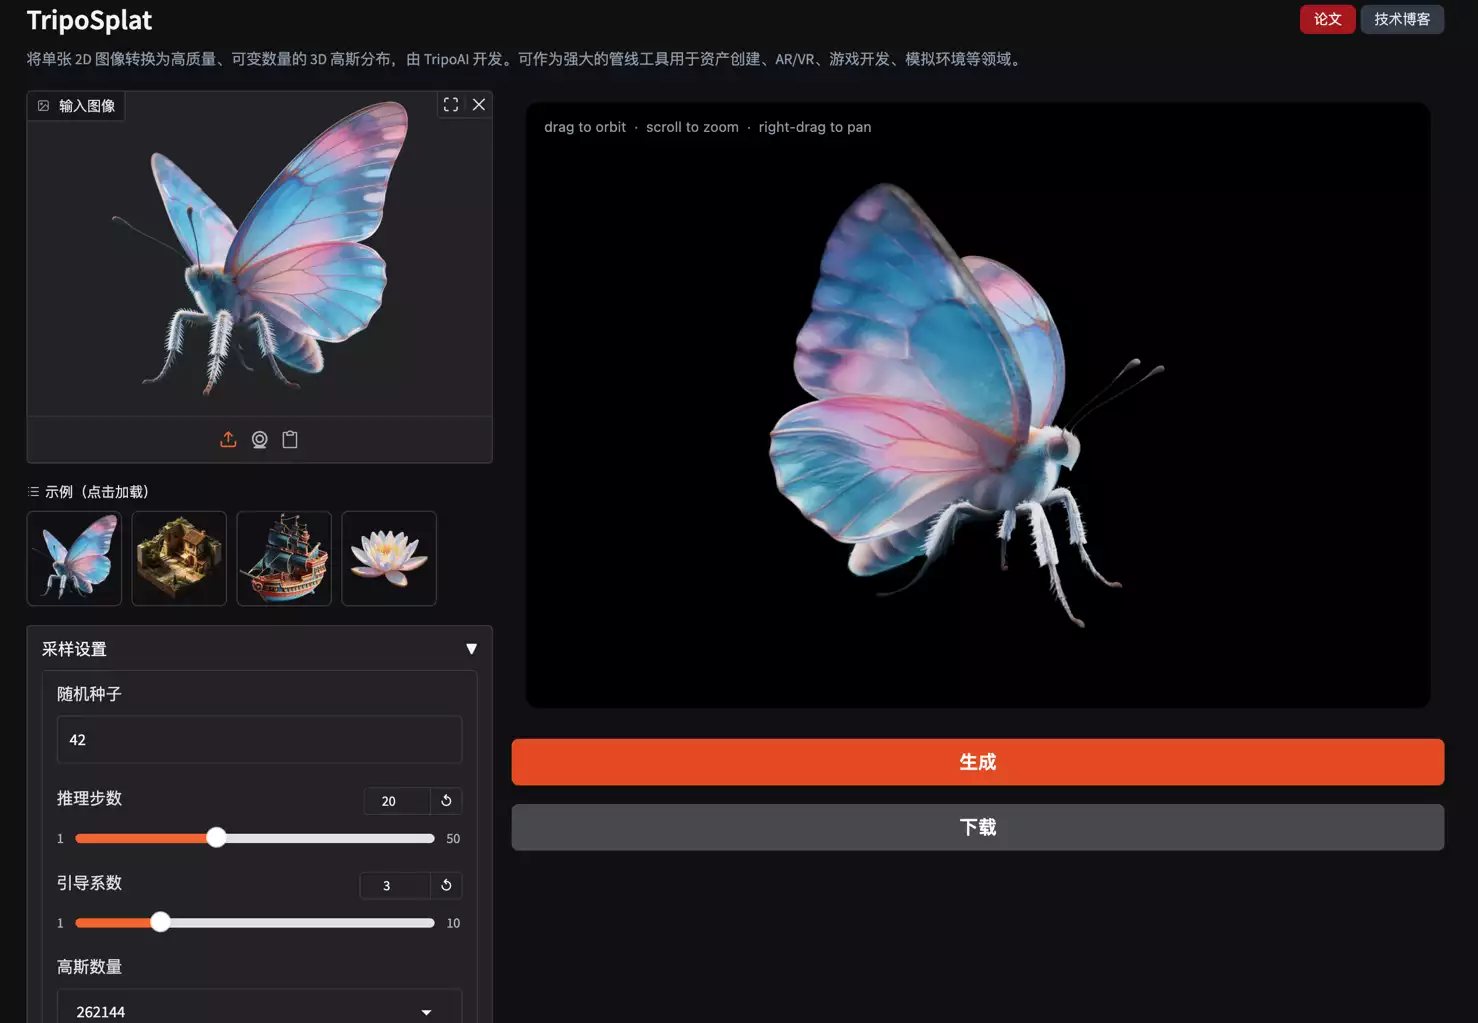This screenshot has height=1023, width=1478.
Task: Click the 推理步数 slider handle
Action: click(216, 838)
